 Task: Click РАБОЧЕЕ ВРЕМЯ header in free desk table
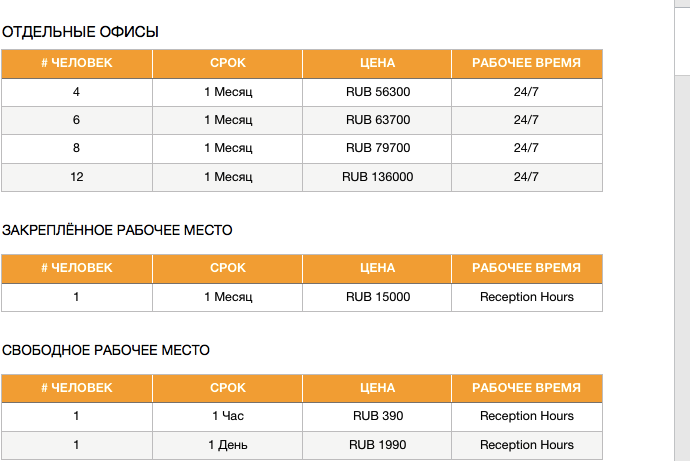(527, 388)
